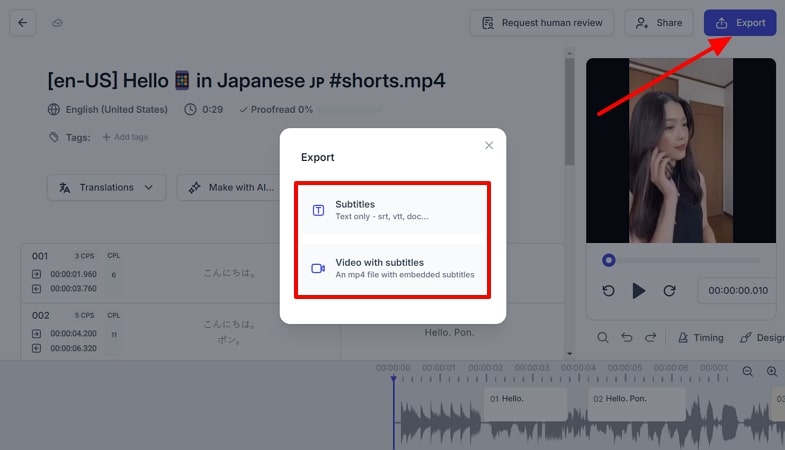Add tags to the video
The width and height of the screenshot is (785, 450).
[x=125, y=137]
